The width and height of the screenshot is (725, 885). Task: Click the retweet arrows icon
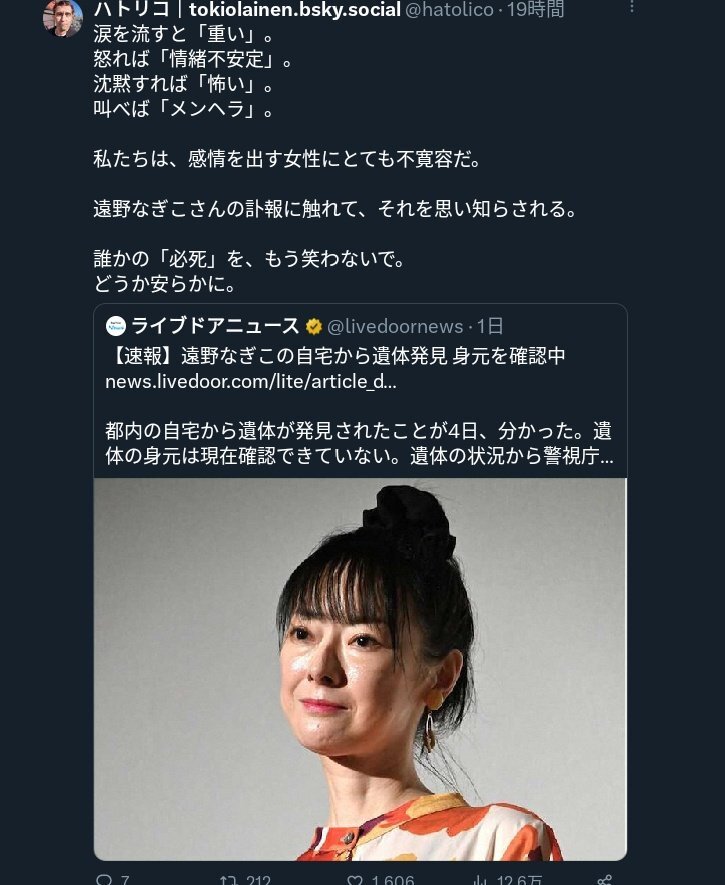tap(228, 880)
